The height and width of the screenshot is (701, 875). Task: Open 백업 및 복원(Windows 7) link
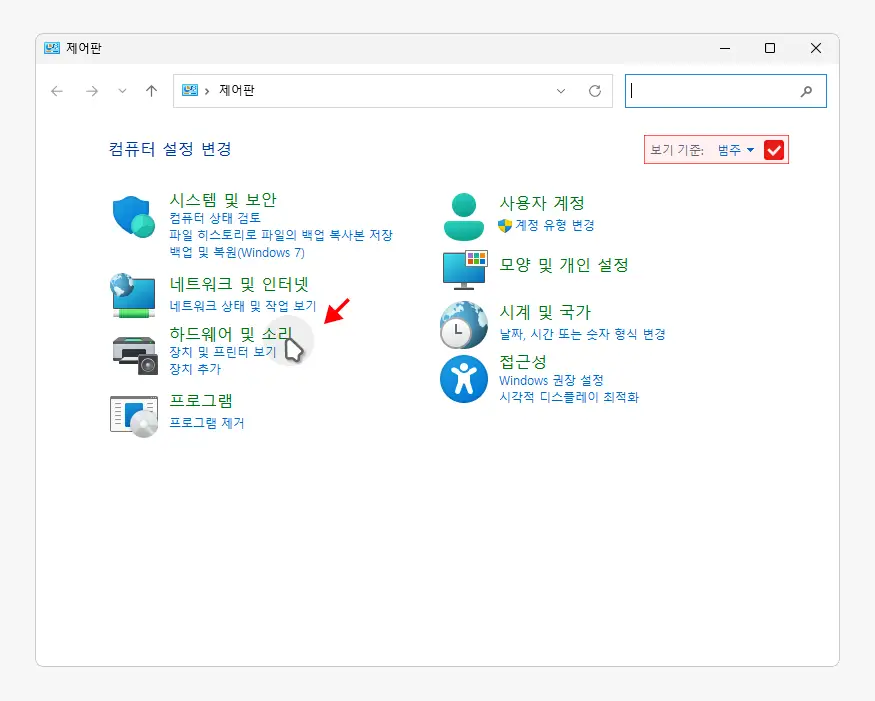[237, 252]
